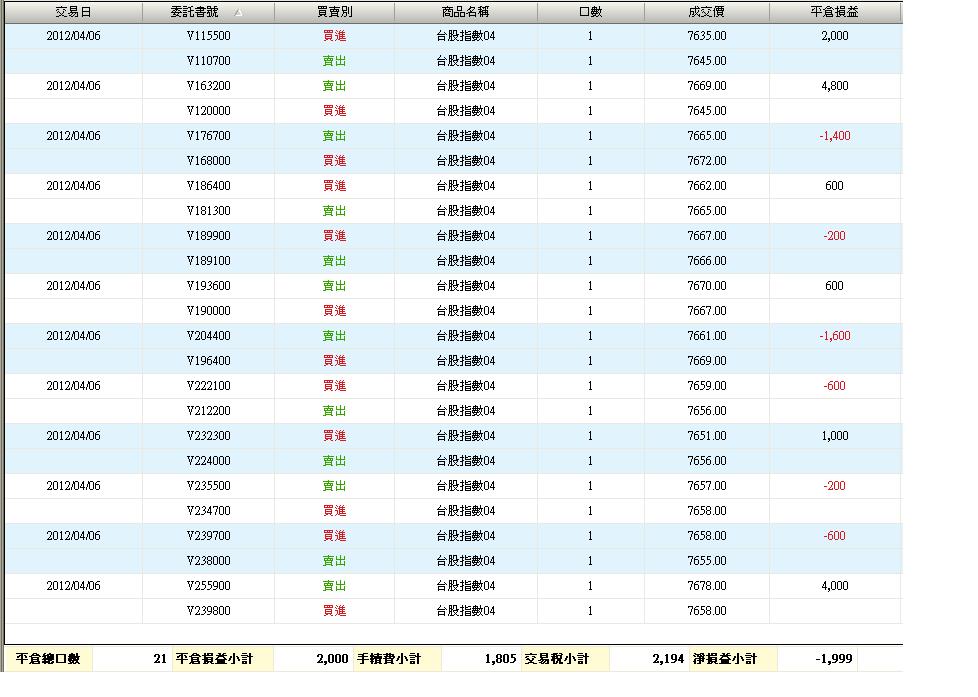This screenshot has height=697, width=978.
Task: Select order number V115500
Action: coord(208,36)
